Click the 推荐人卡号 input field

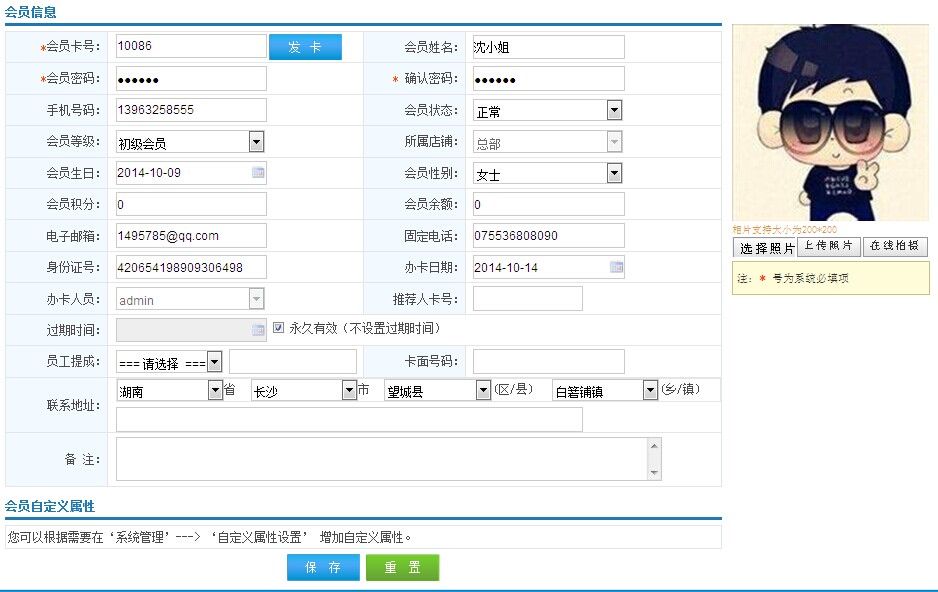[x=528, y=299]
